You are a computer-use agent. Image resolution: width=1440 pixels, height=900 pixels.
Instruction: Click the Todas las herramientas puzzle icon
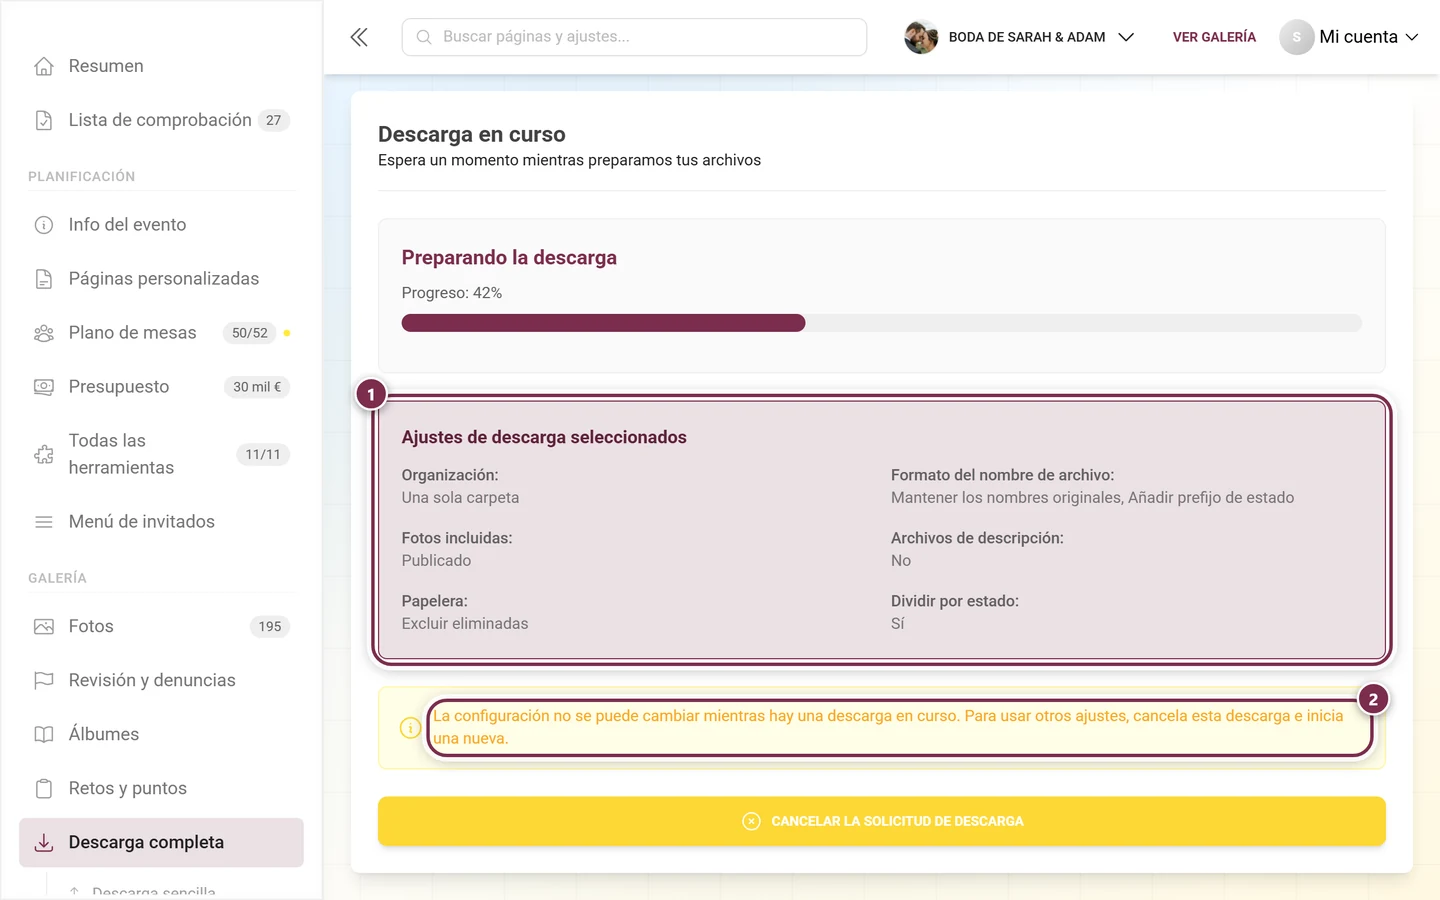click(44, 454)
